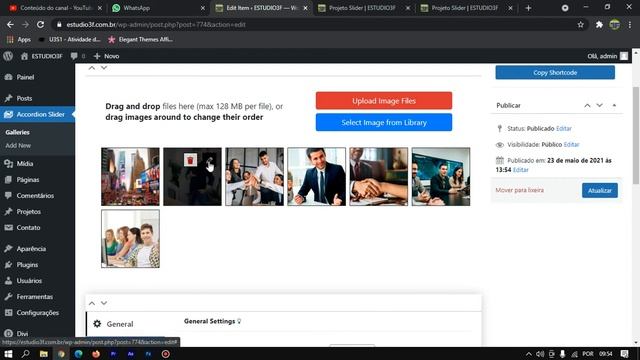Viewport: 640px width, 360px height.
Task: Move Publicar box up
Action: [587, 105]
